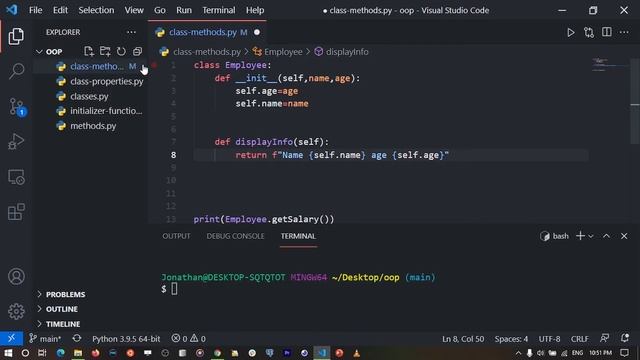The height and width of the screenshot is (360, 640).
Task: Change encoding via UTF-8
Action: point(549,338)
